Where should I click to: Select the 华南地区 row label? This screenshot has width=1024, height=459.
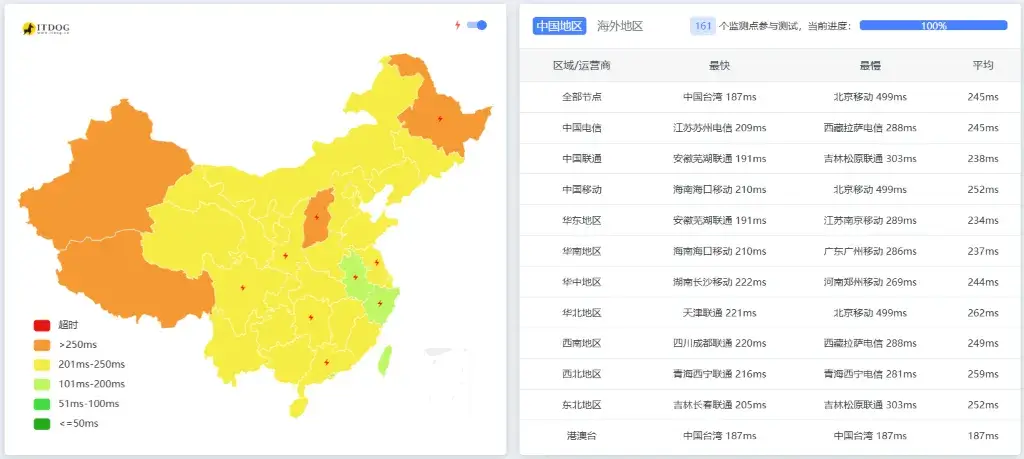[582, 251]
